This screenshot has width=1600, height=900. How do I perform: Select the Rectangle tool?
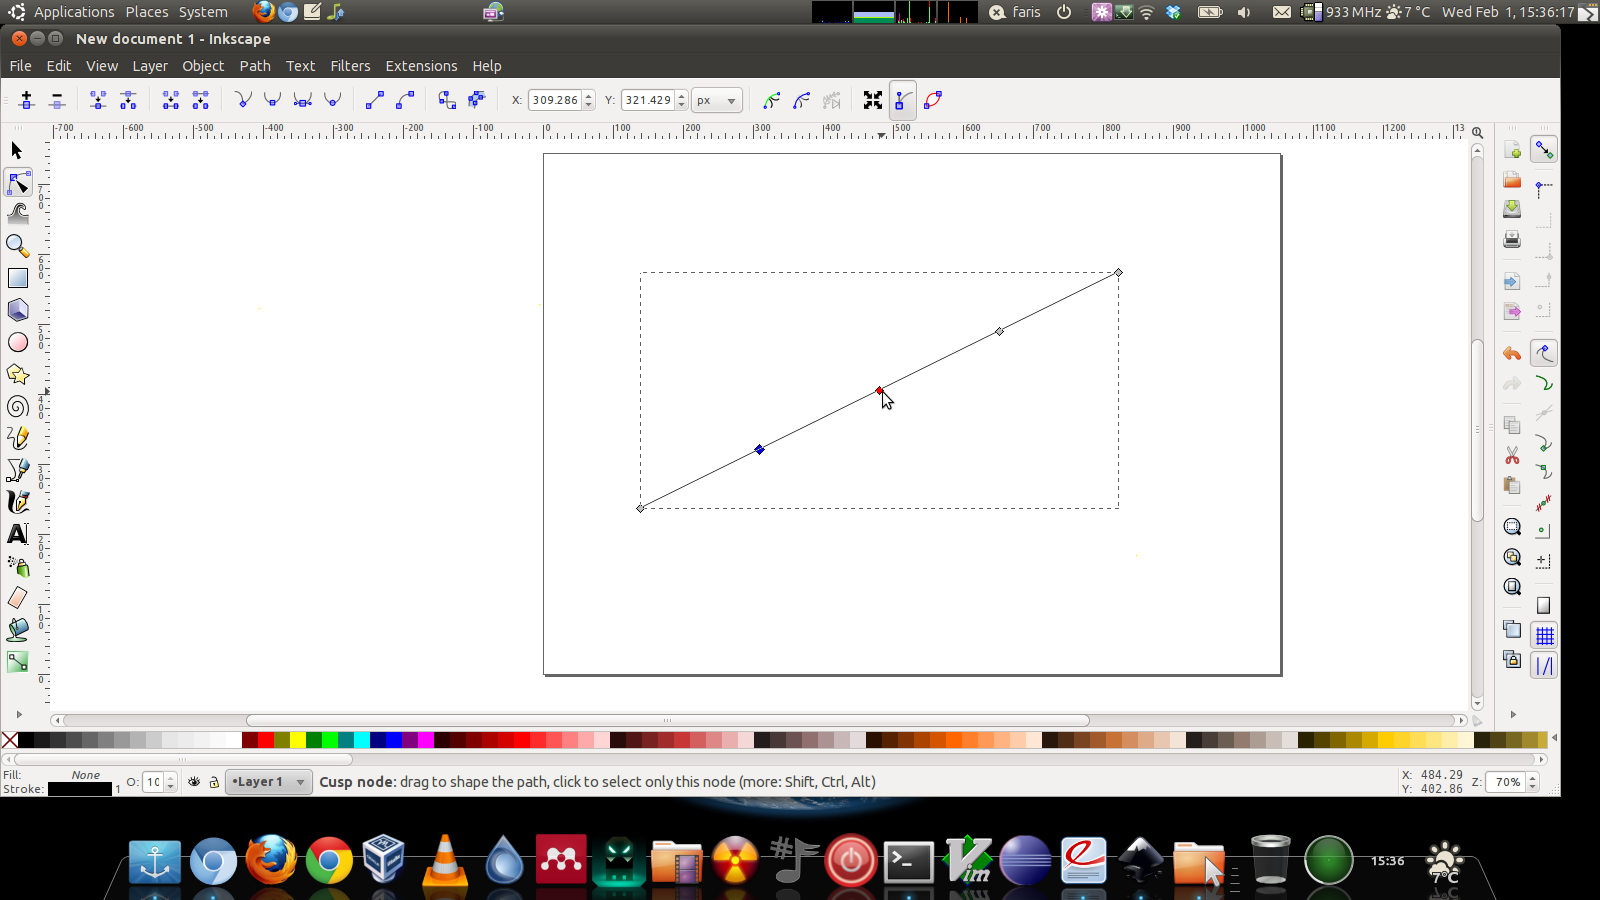18,278
